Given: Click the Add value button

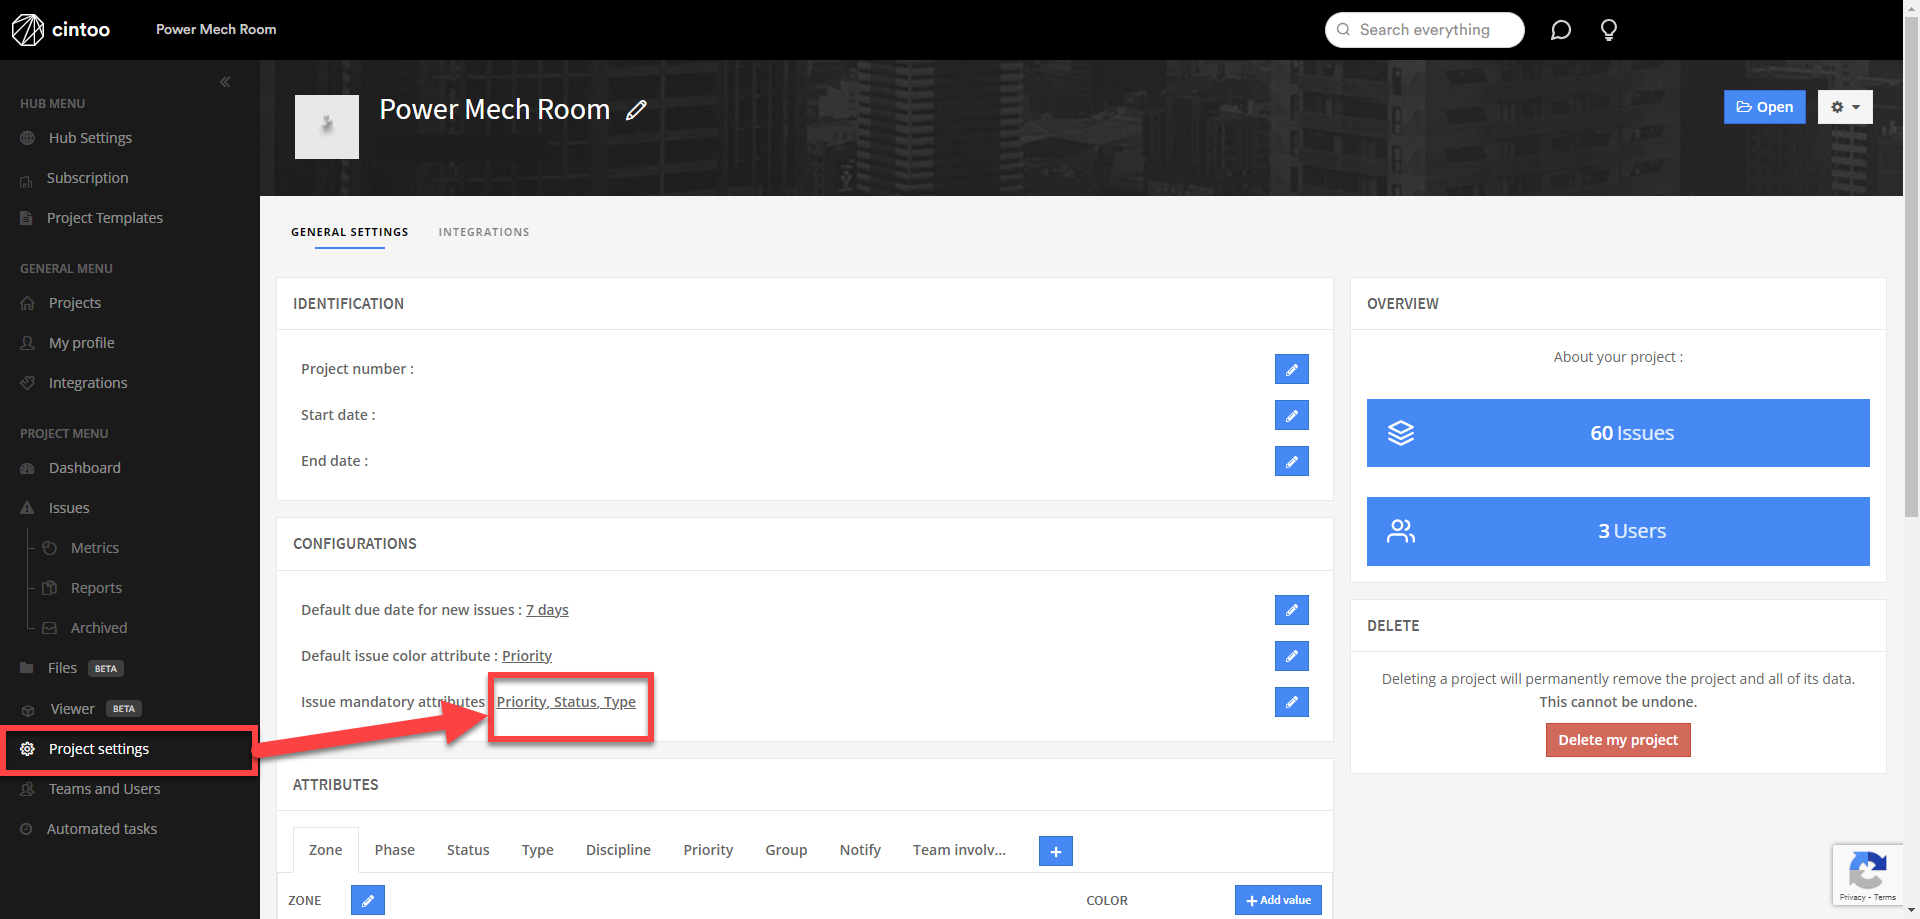Looking at the screenshot, I should (x=1277, y=900).
